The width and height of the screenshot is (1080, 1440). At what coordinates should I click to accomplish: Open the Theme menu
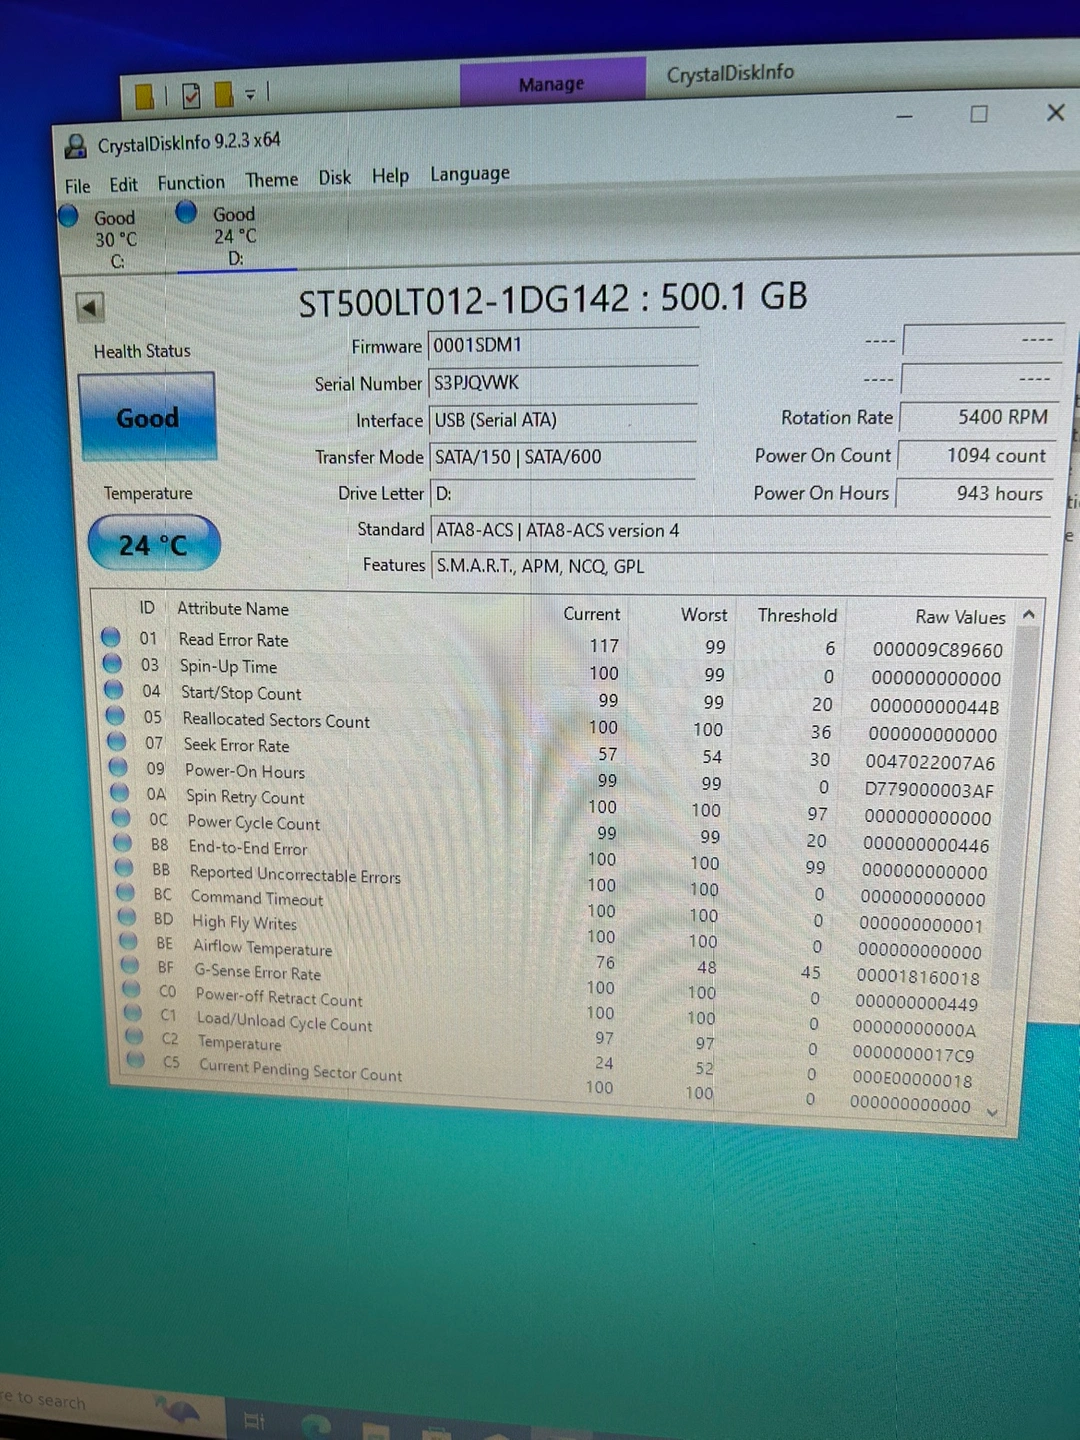click(x=272, y=180)
